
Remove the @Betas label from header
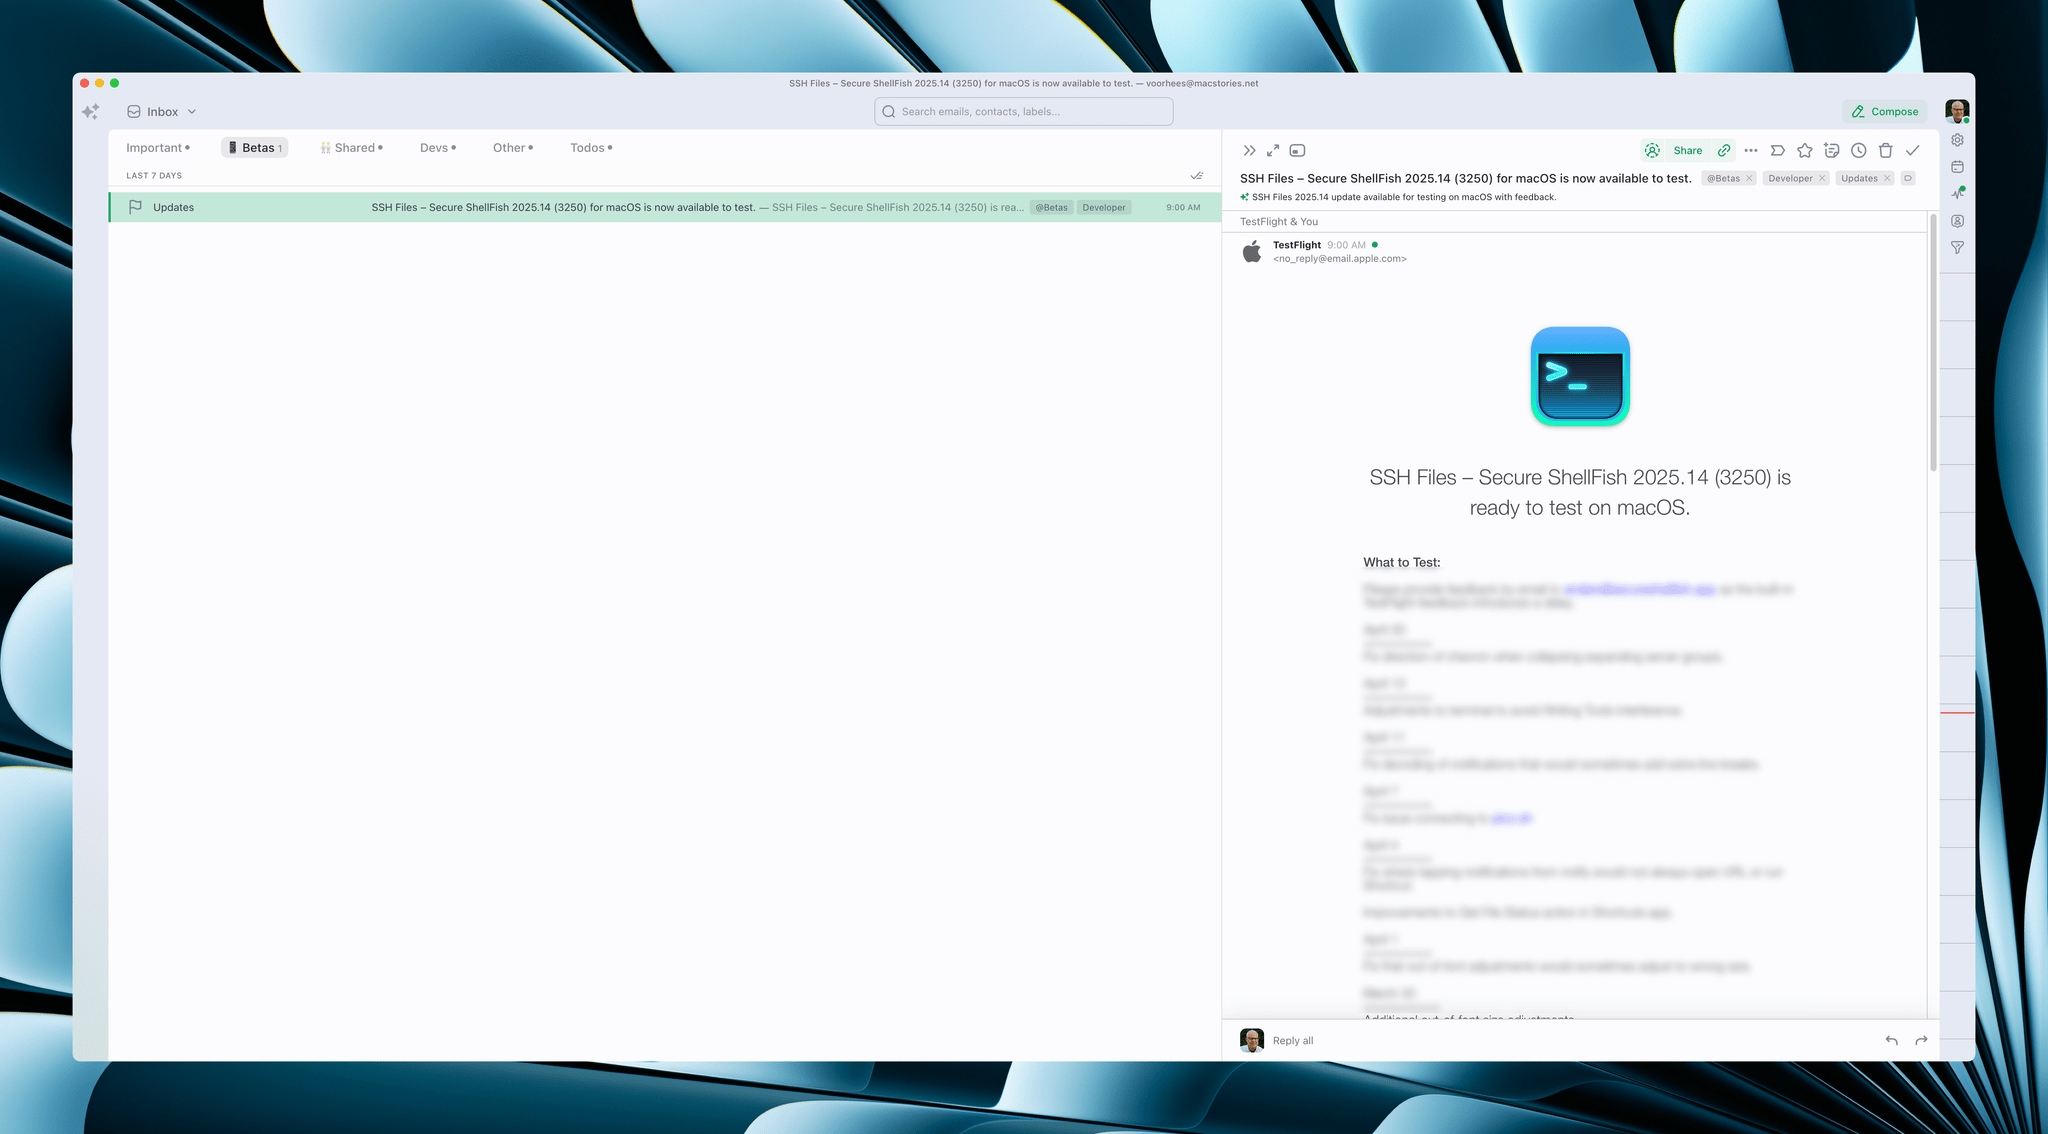tap(1749, 179)
